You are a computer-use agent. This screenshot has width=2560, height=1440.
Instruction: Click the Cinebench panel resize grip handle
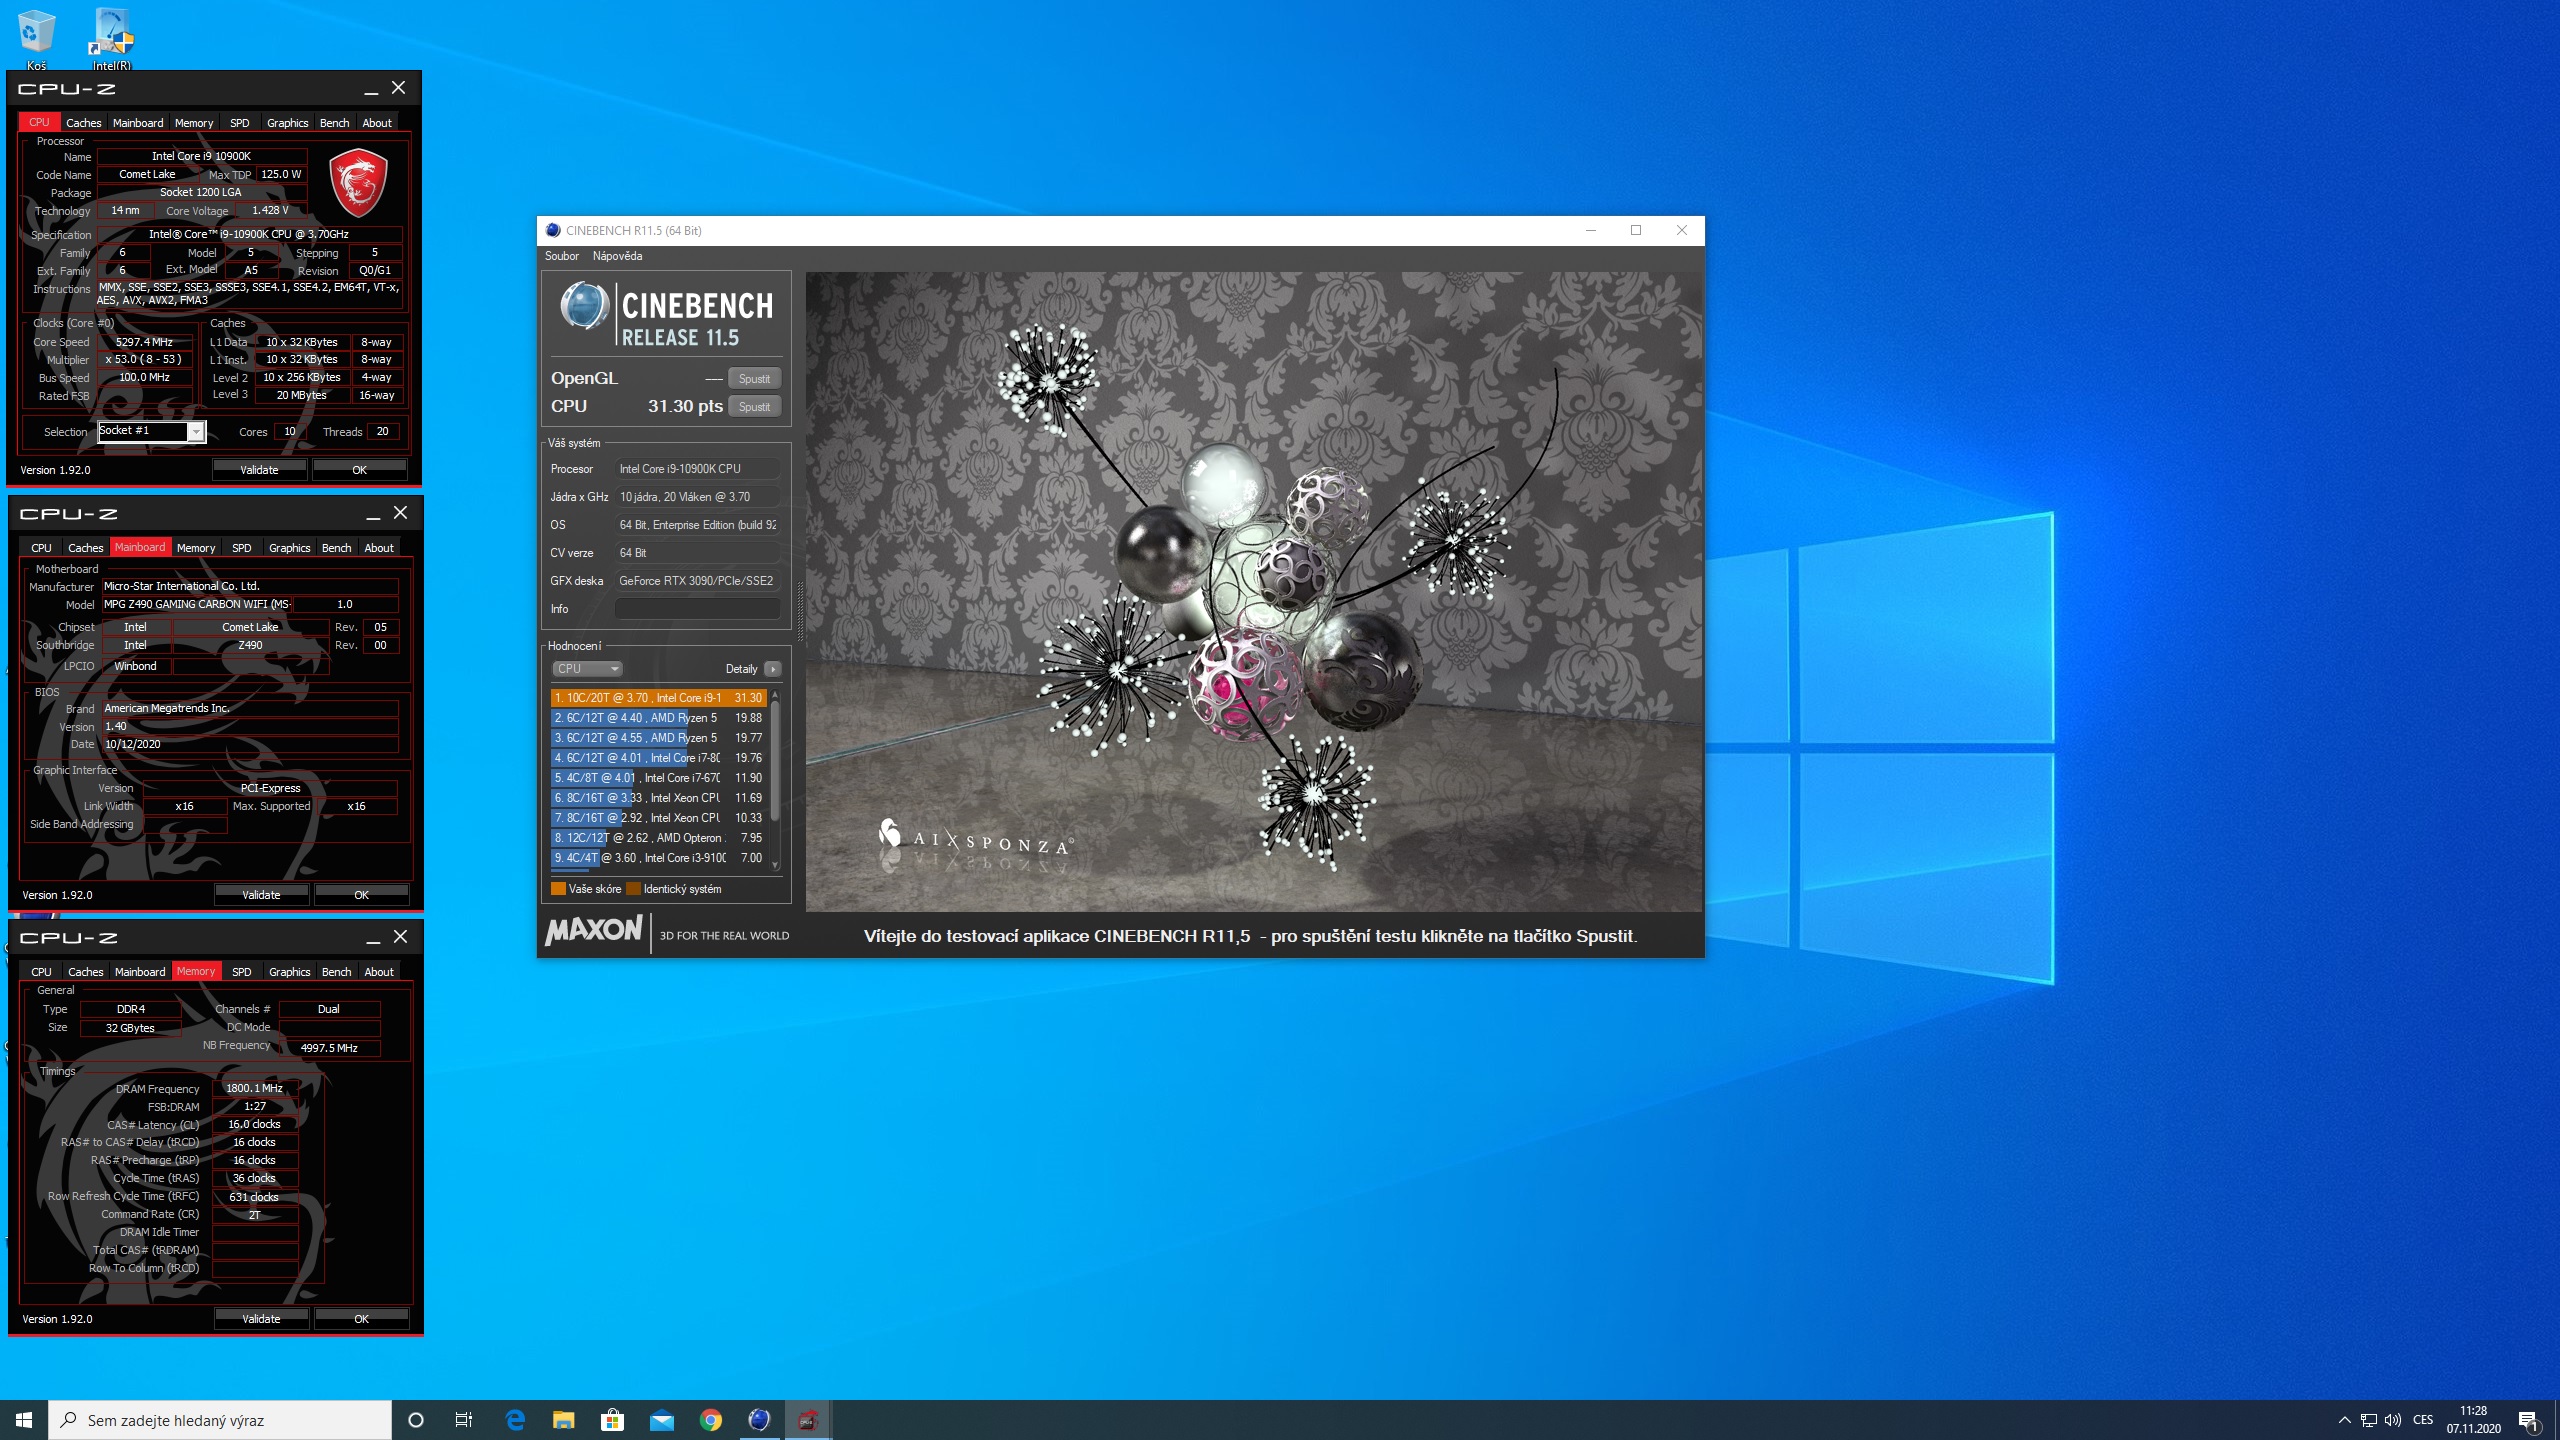coord(799,612)
